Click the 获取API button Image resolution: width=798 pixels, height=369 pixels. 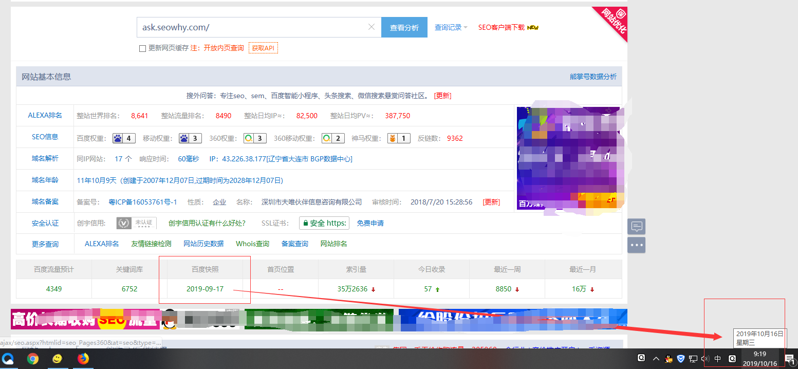(x=263, y=48)
